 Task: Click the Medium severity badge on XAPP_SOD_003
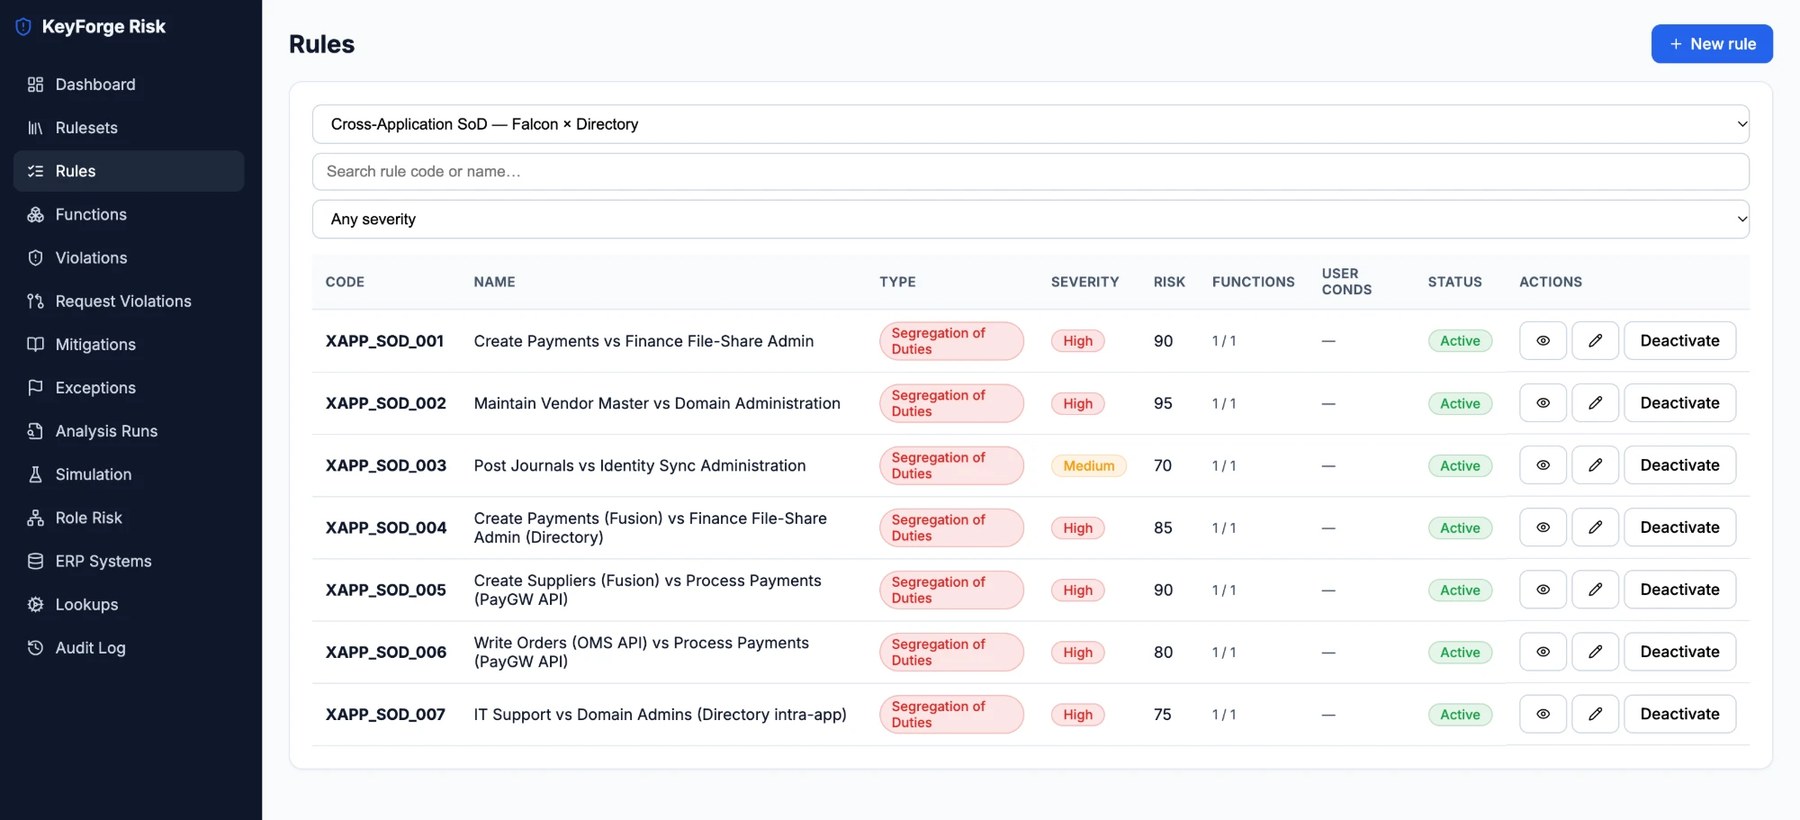1089,466
